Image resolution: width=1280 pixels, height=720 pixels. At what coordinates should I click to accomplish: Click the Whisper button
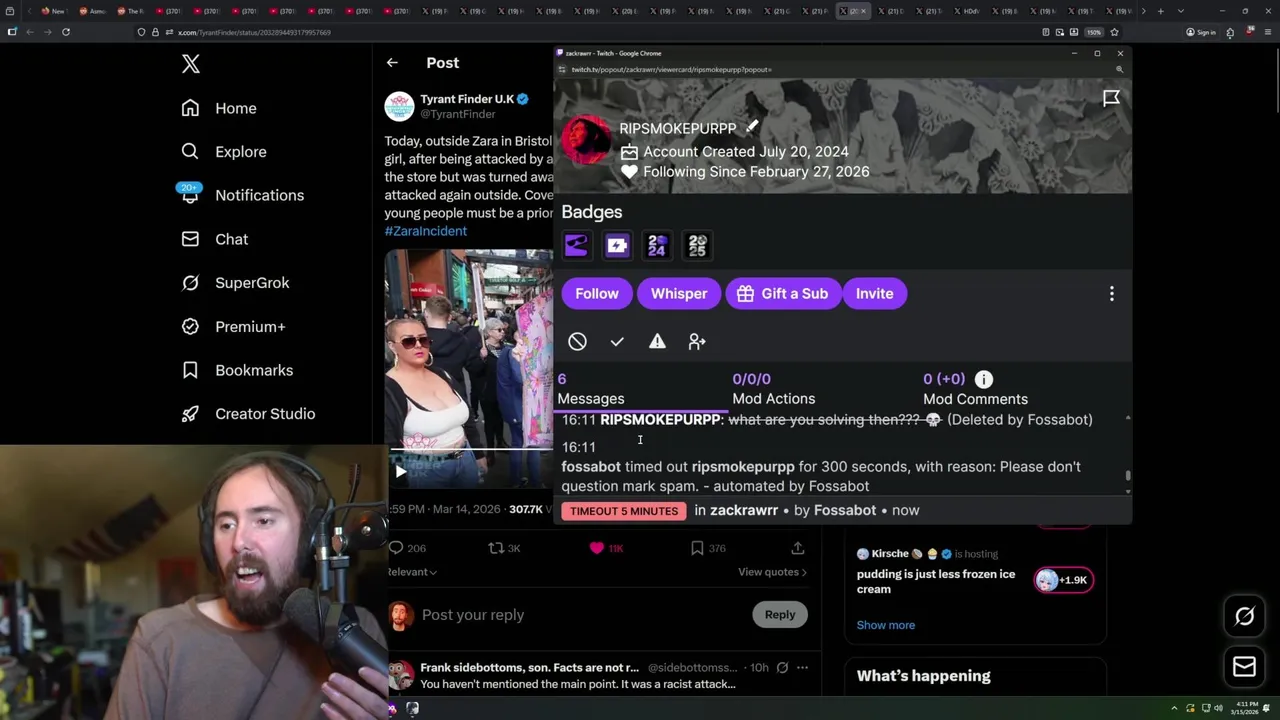tap(679, 294)
